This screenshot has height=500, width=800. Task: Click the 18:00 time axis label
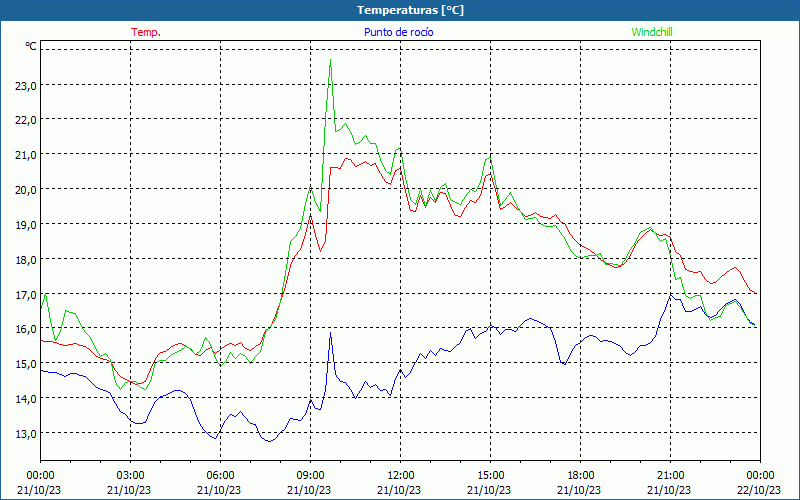point(580,476)
